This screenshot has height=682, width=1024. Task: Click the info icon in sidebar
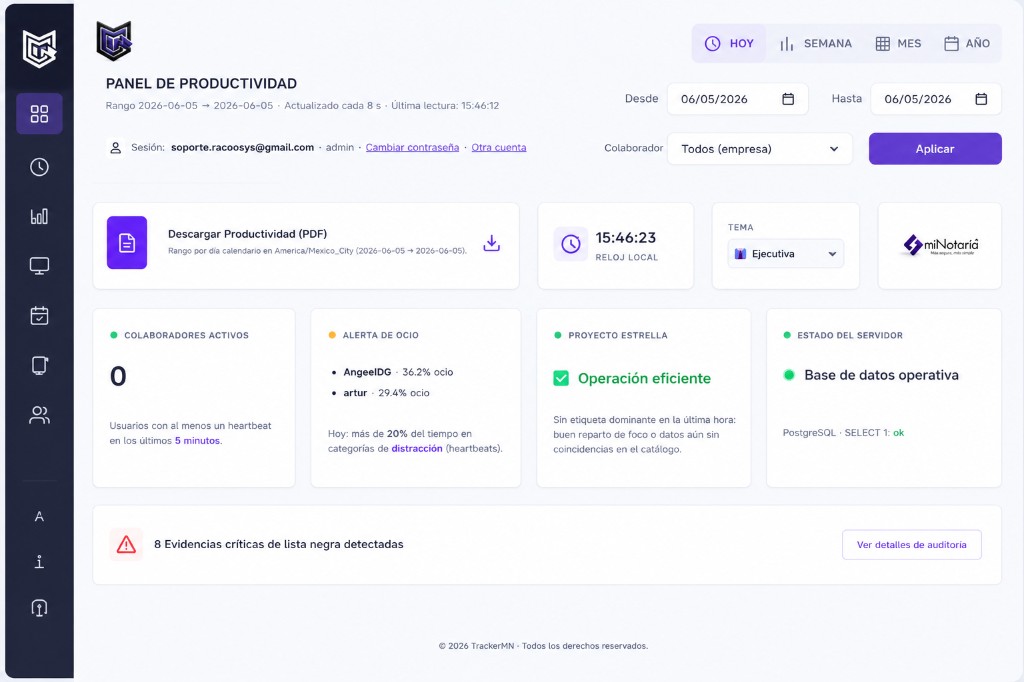39,562
